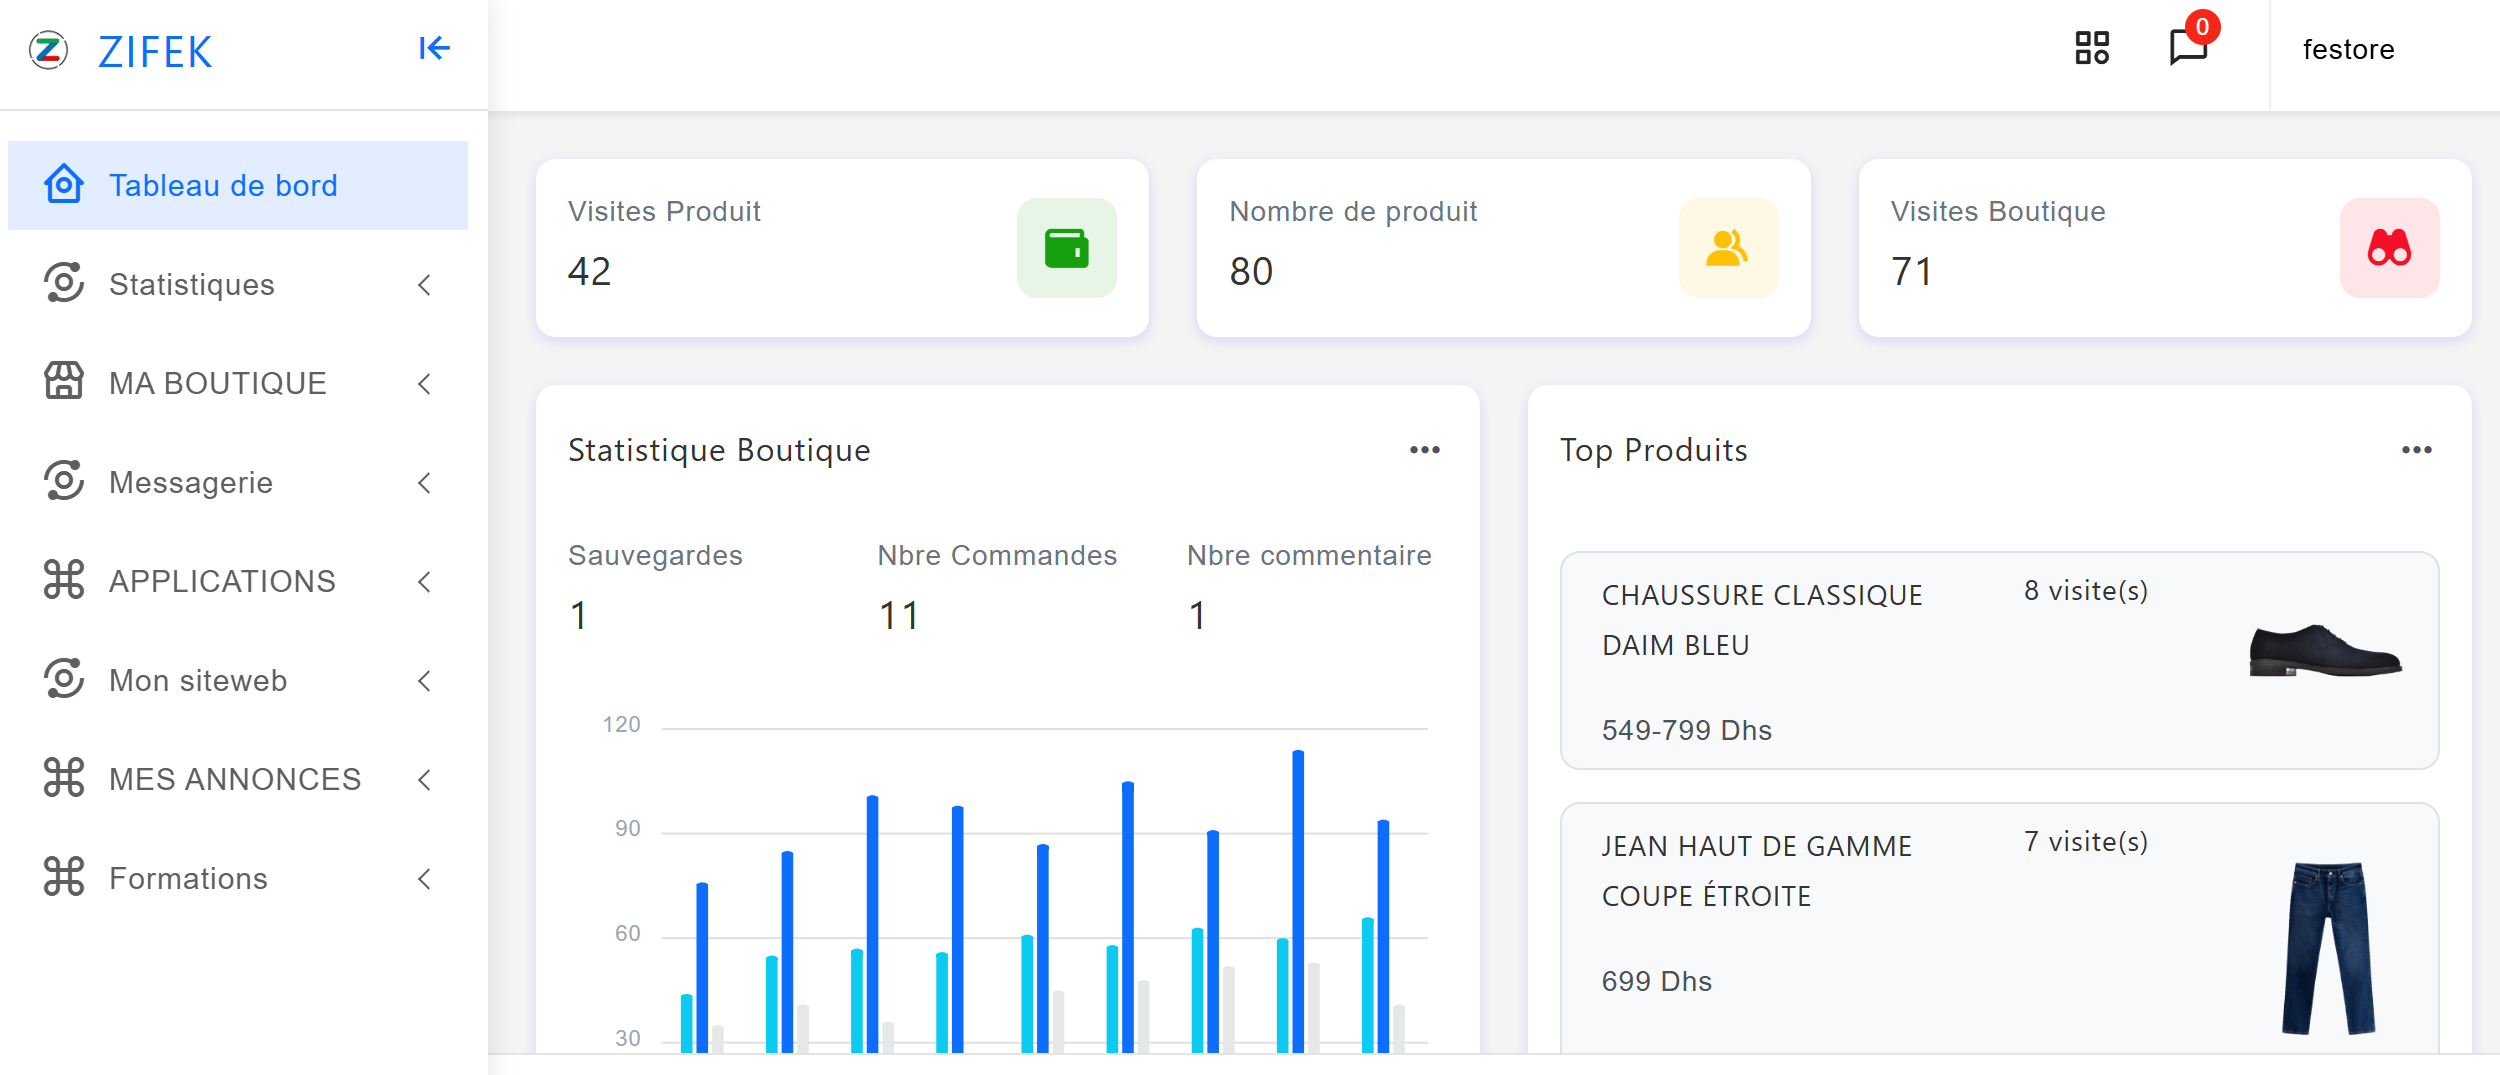
Task: Go to the MES ANNONCES section
Action: (x=234, y=779)
